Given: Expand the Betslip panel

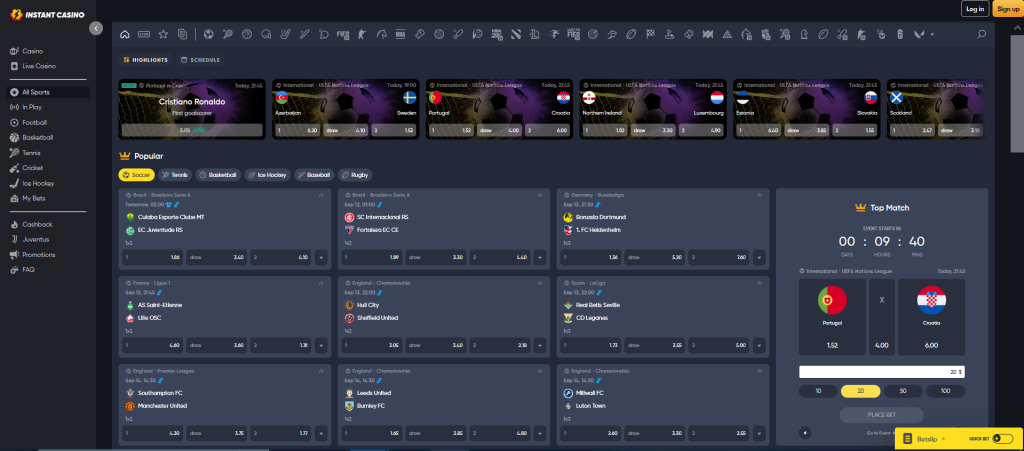Looking at the screenshot, I should [930, 438].
